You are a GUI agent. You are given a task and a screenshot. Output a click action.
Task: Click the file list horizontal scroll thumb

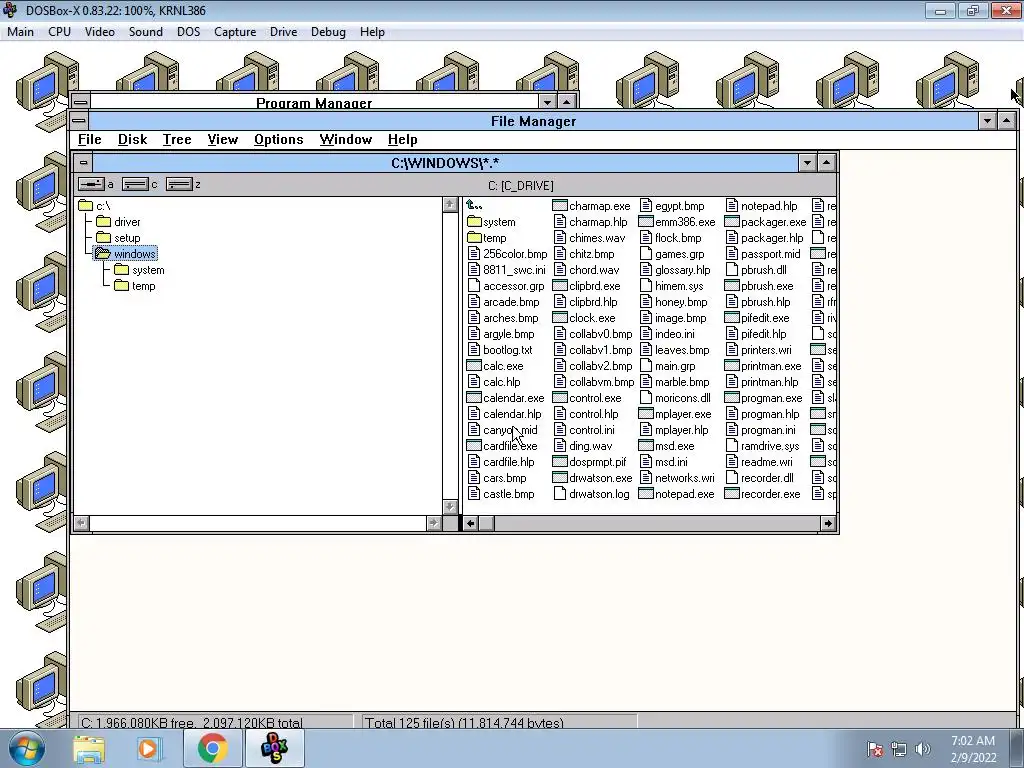(487, 523)
